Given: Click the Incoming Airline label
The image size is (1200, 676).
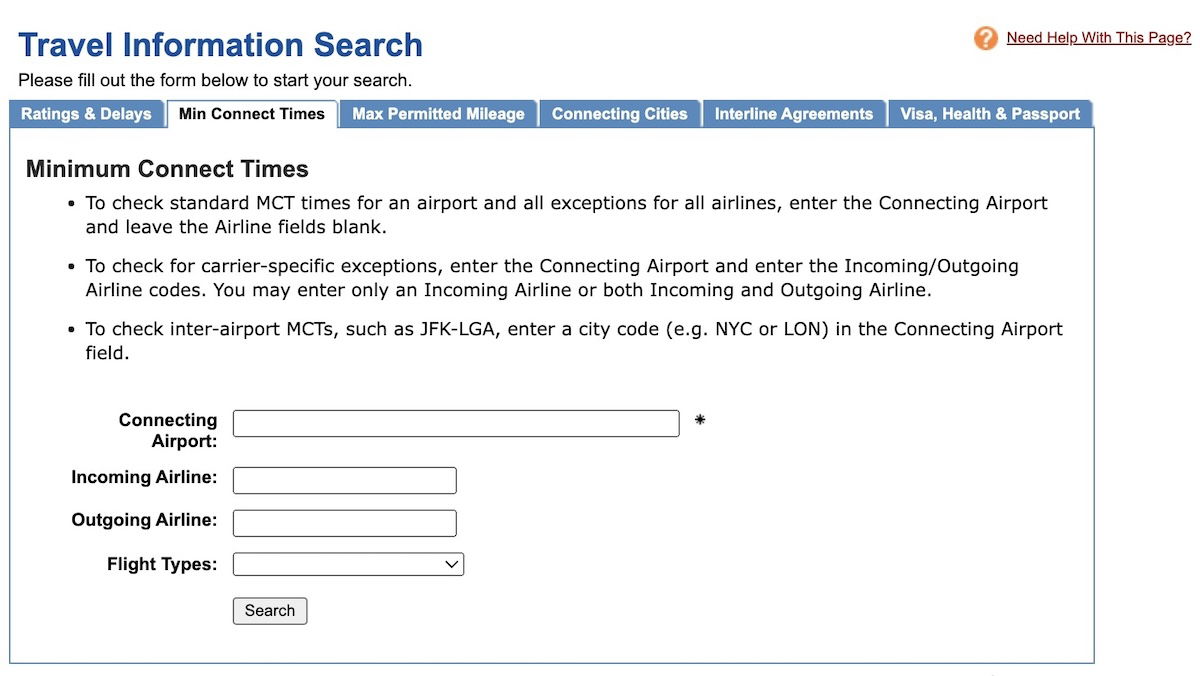Looking at the screenshot, I should click(144, 478).
